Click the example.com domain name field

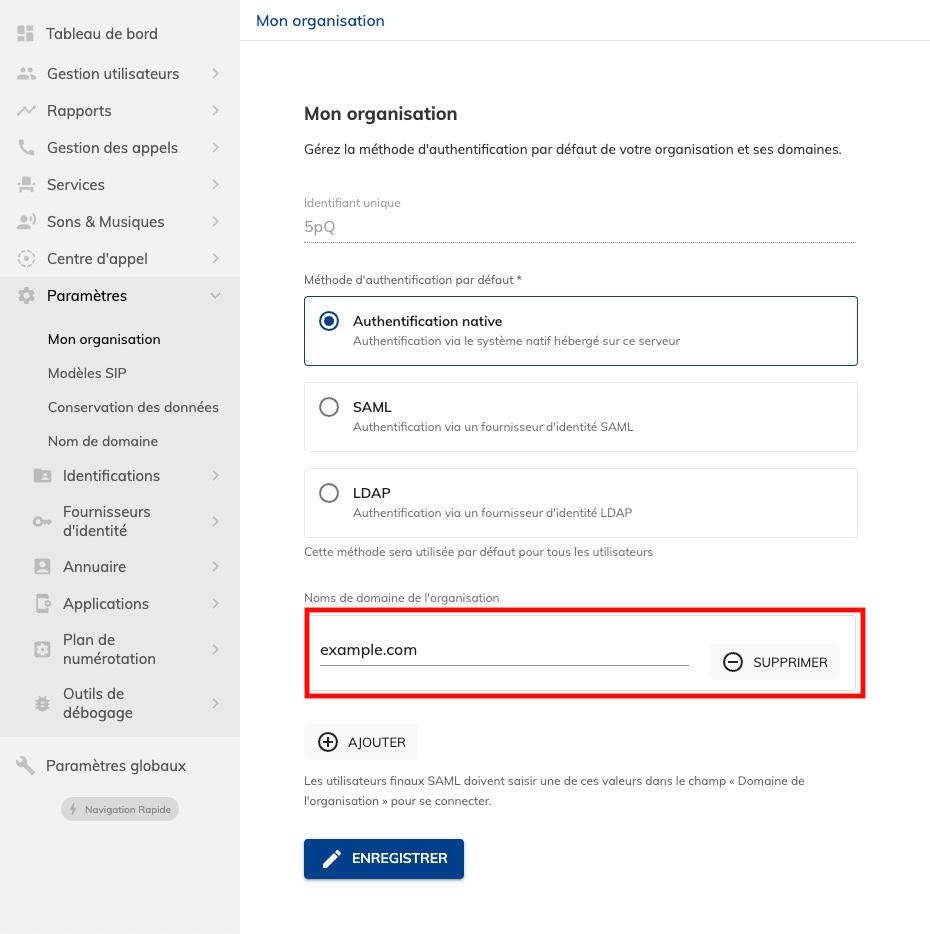504,650
